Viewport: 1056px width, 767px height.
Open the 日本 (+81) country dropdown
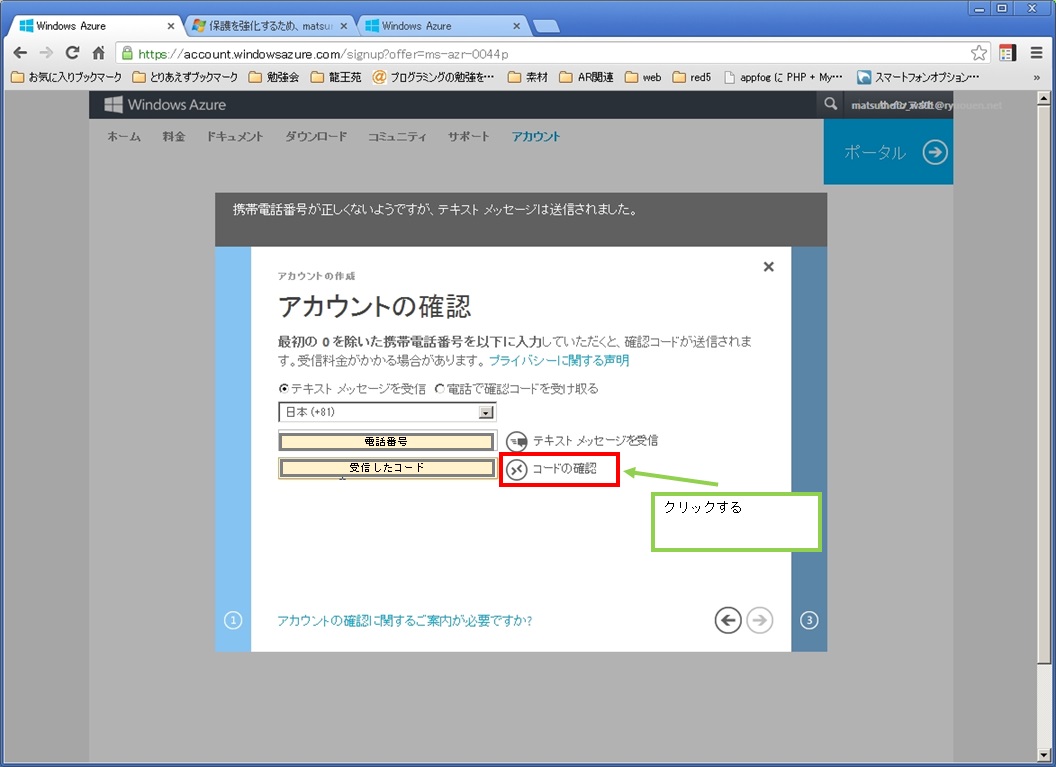tap(387, 411)
